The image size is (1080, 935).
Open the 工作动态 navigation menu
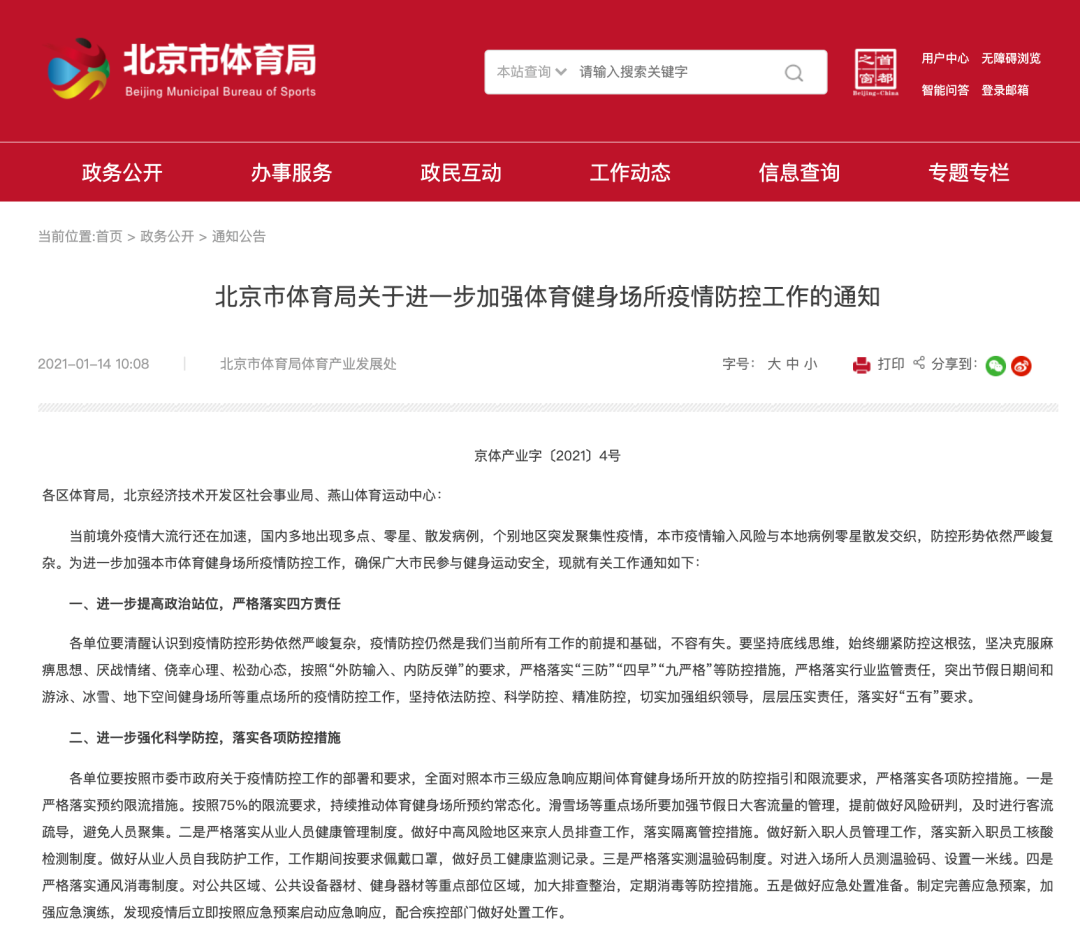pos(630,172)
